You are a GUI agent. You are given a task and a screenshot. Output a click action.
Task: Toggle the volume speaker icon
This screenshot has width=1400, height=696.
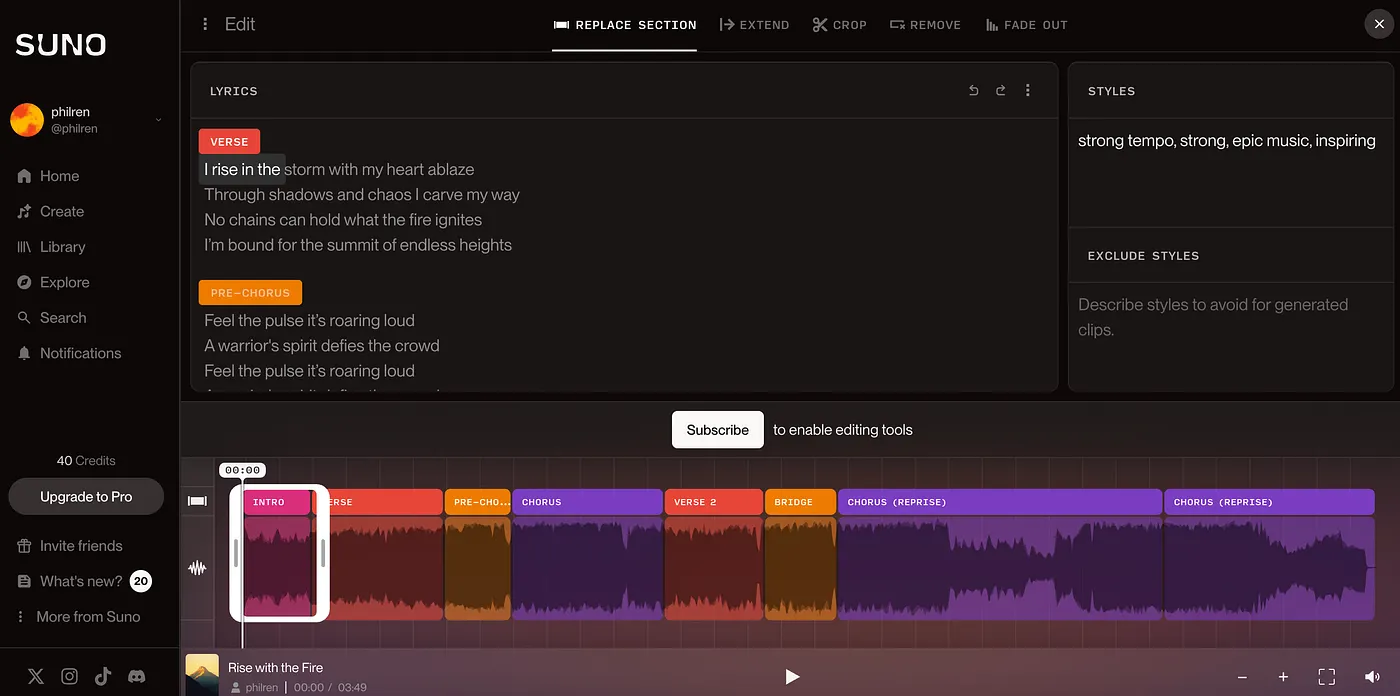point(1372,677)
